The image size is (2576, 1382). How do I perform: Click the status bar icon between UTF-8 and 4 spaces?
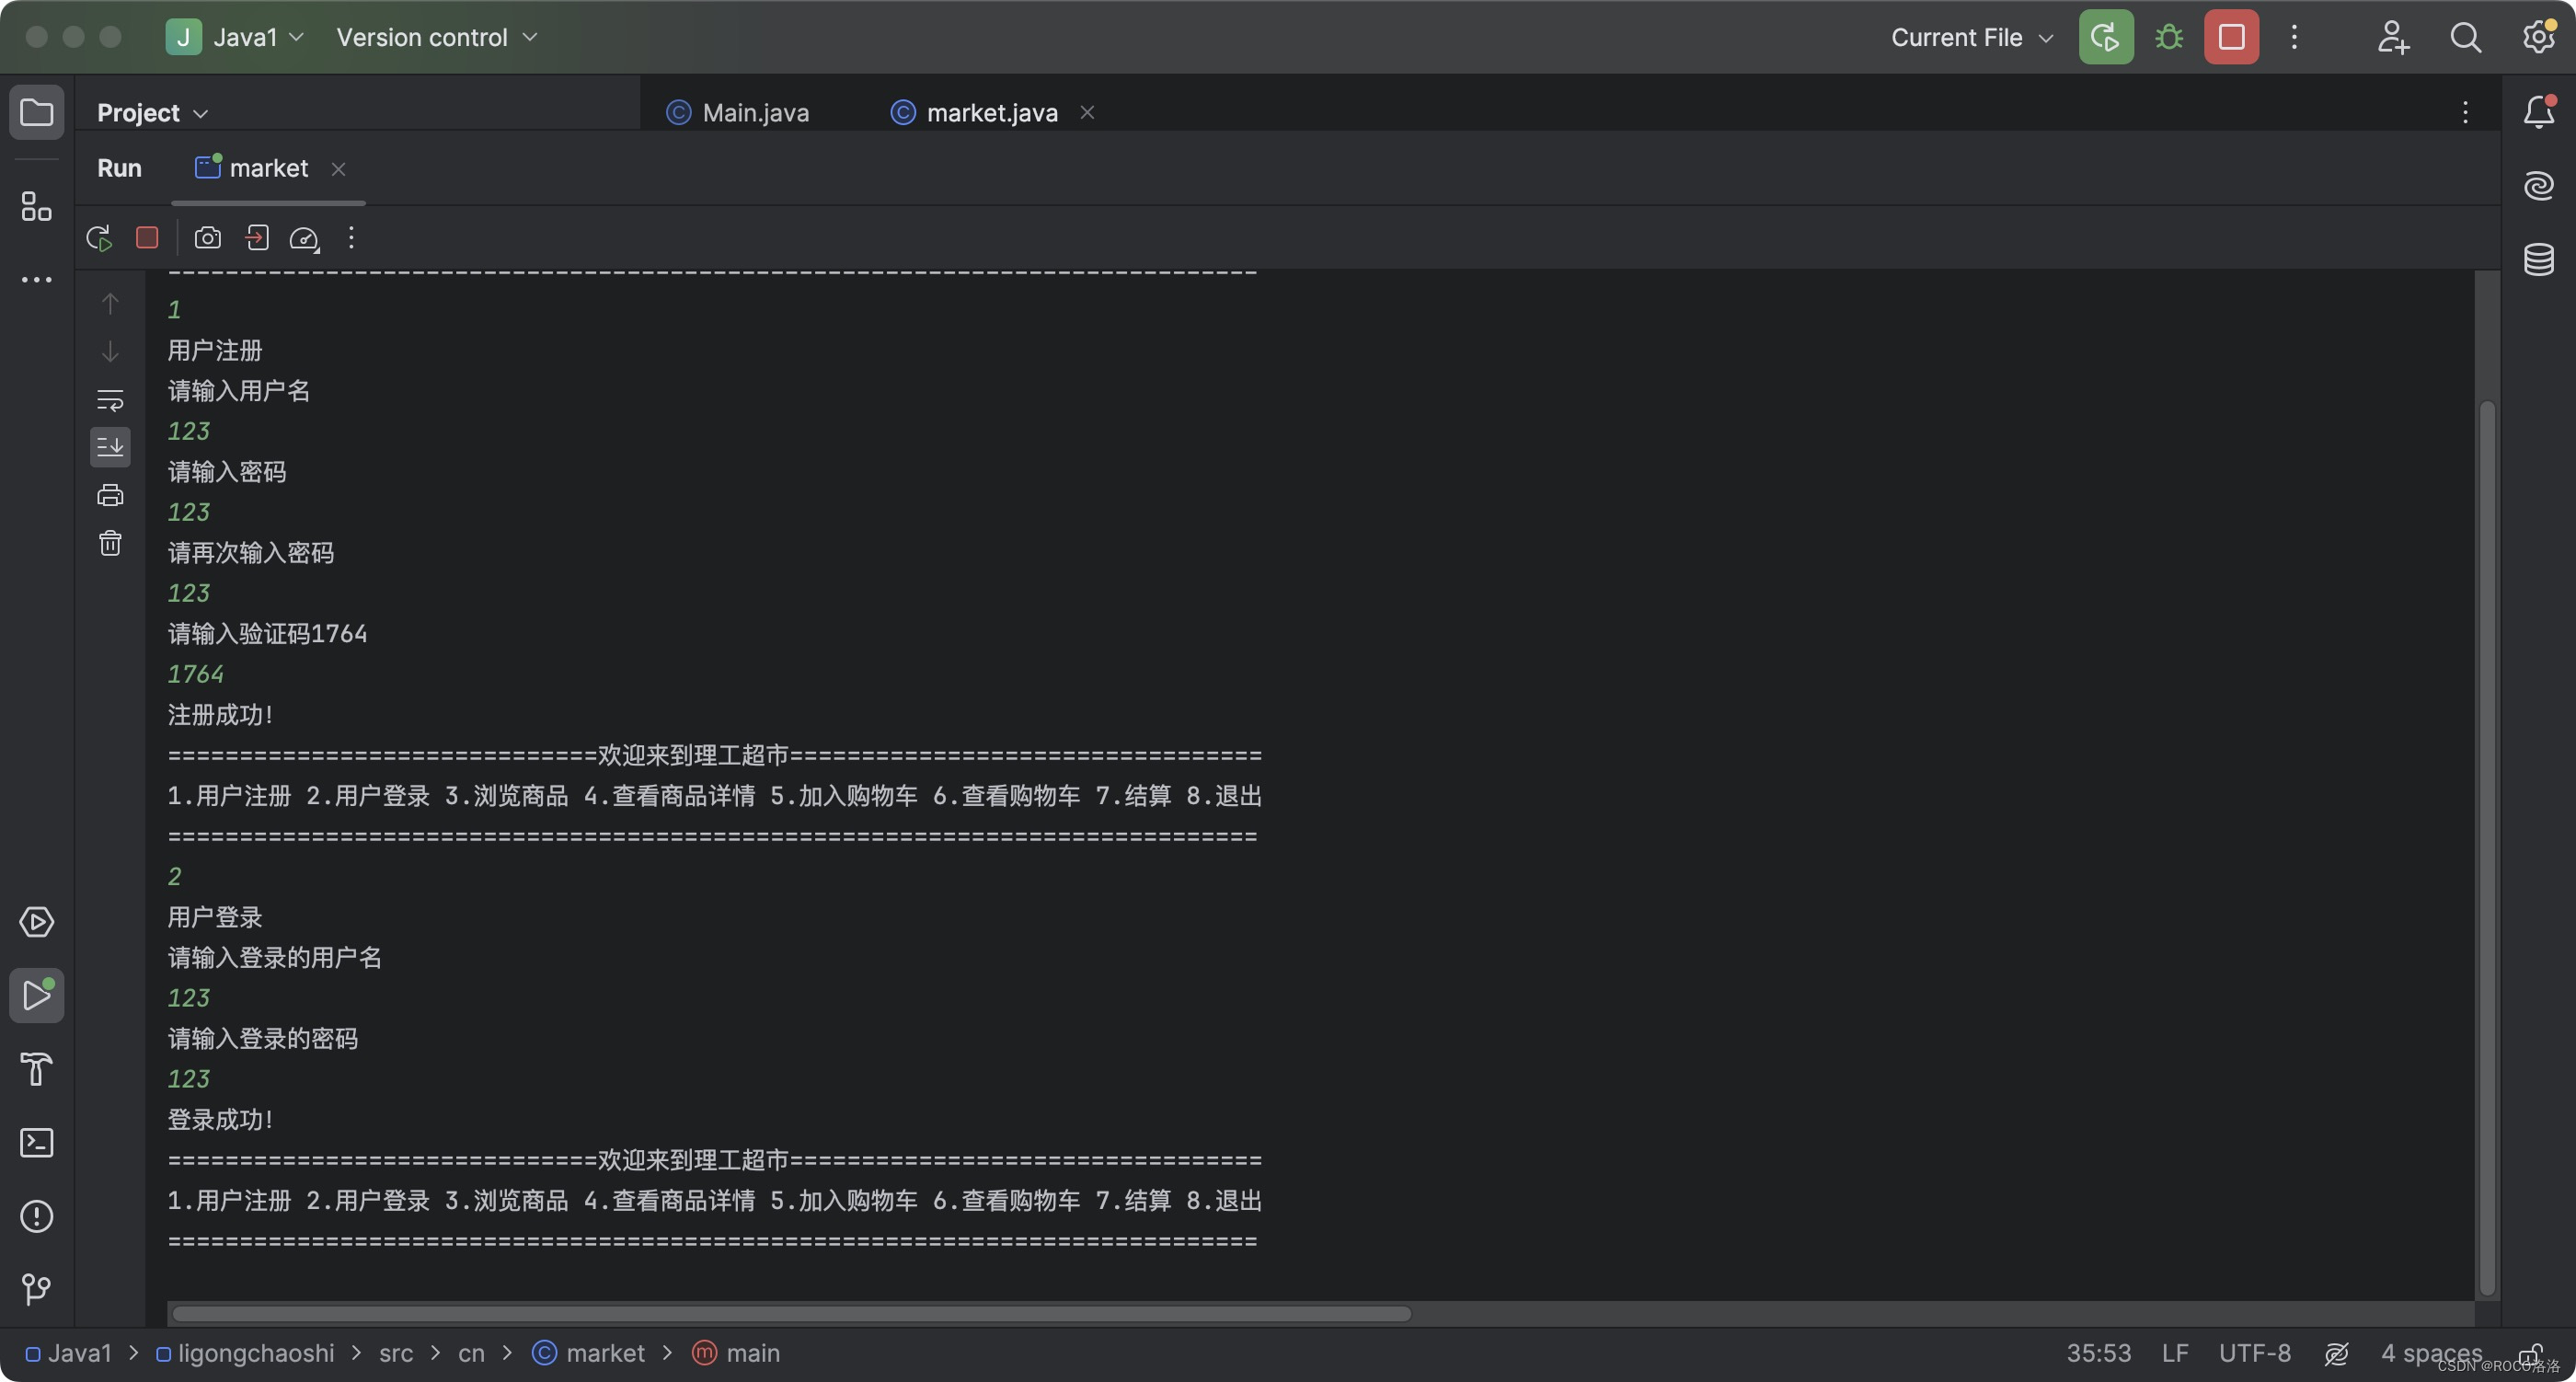(2336, 1353)
